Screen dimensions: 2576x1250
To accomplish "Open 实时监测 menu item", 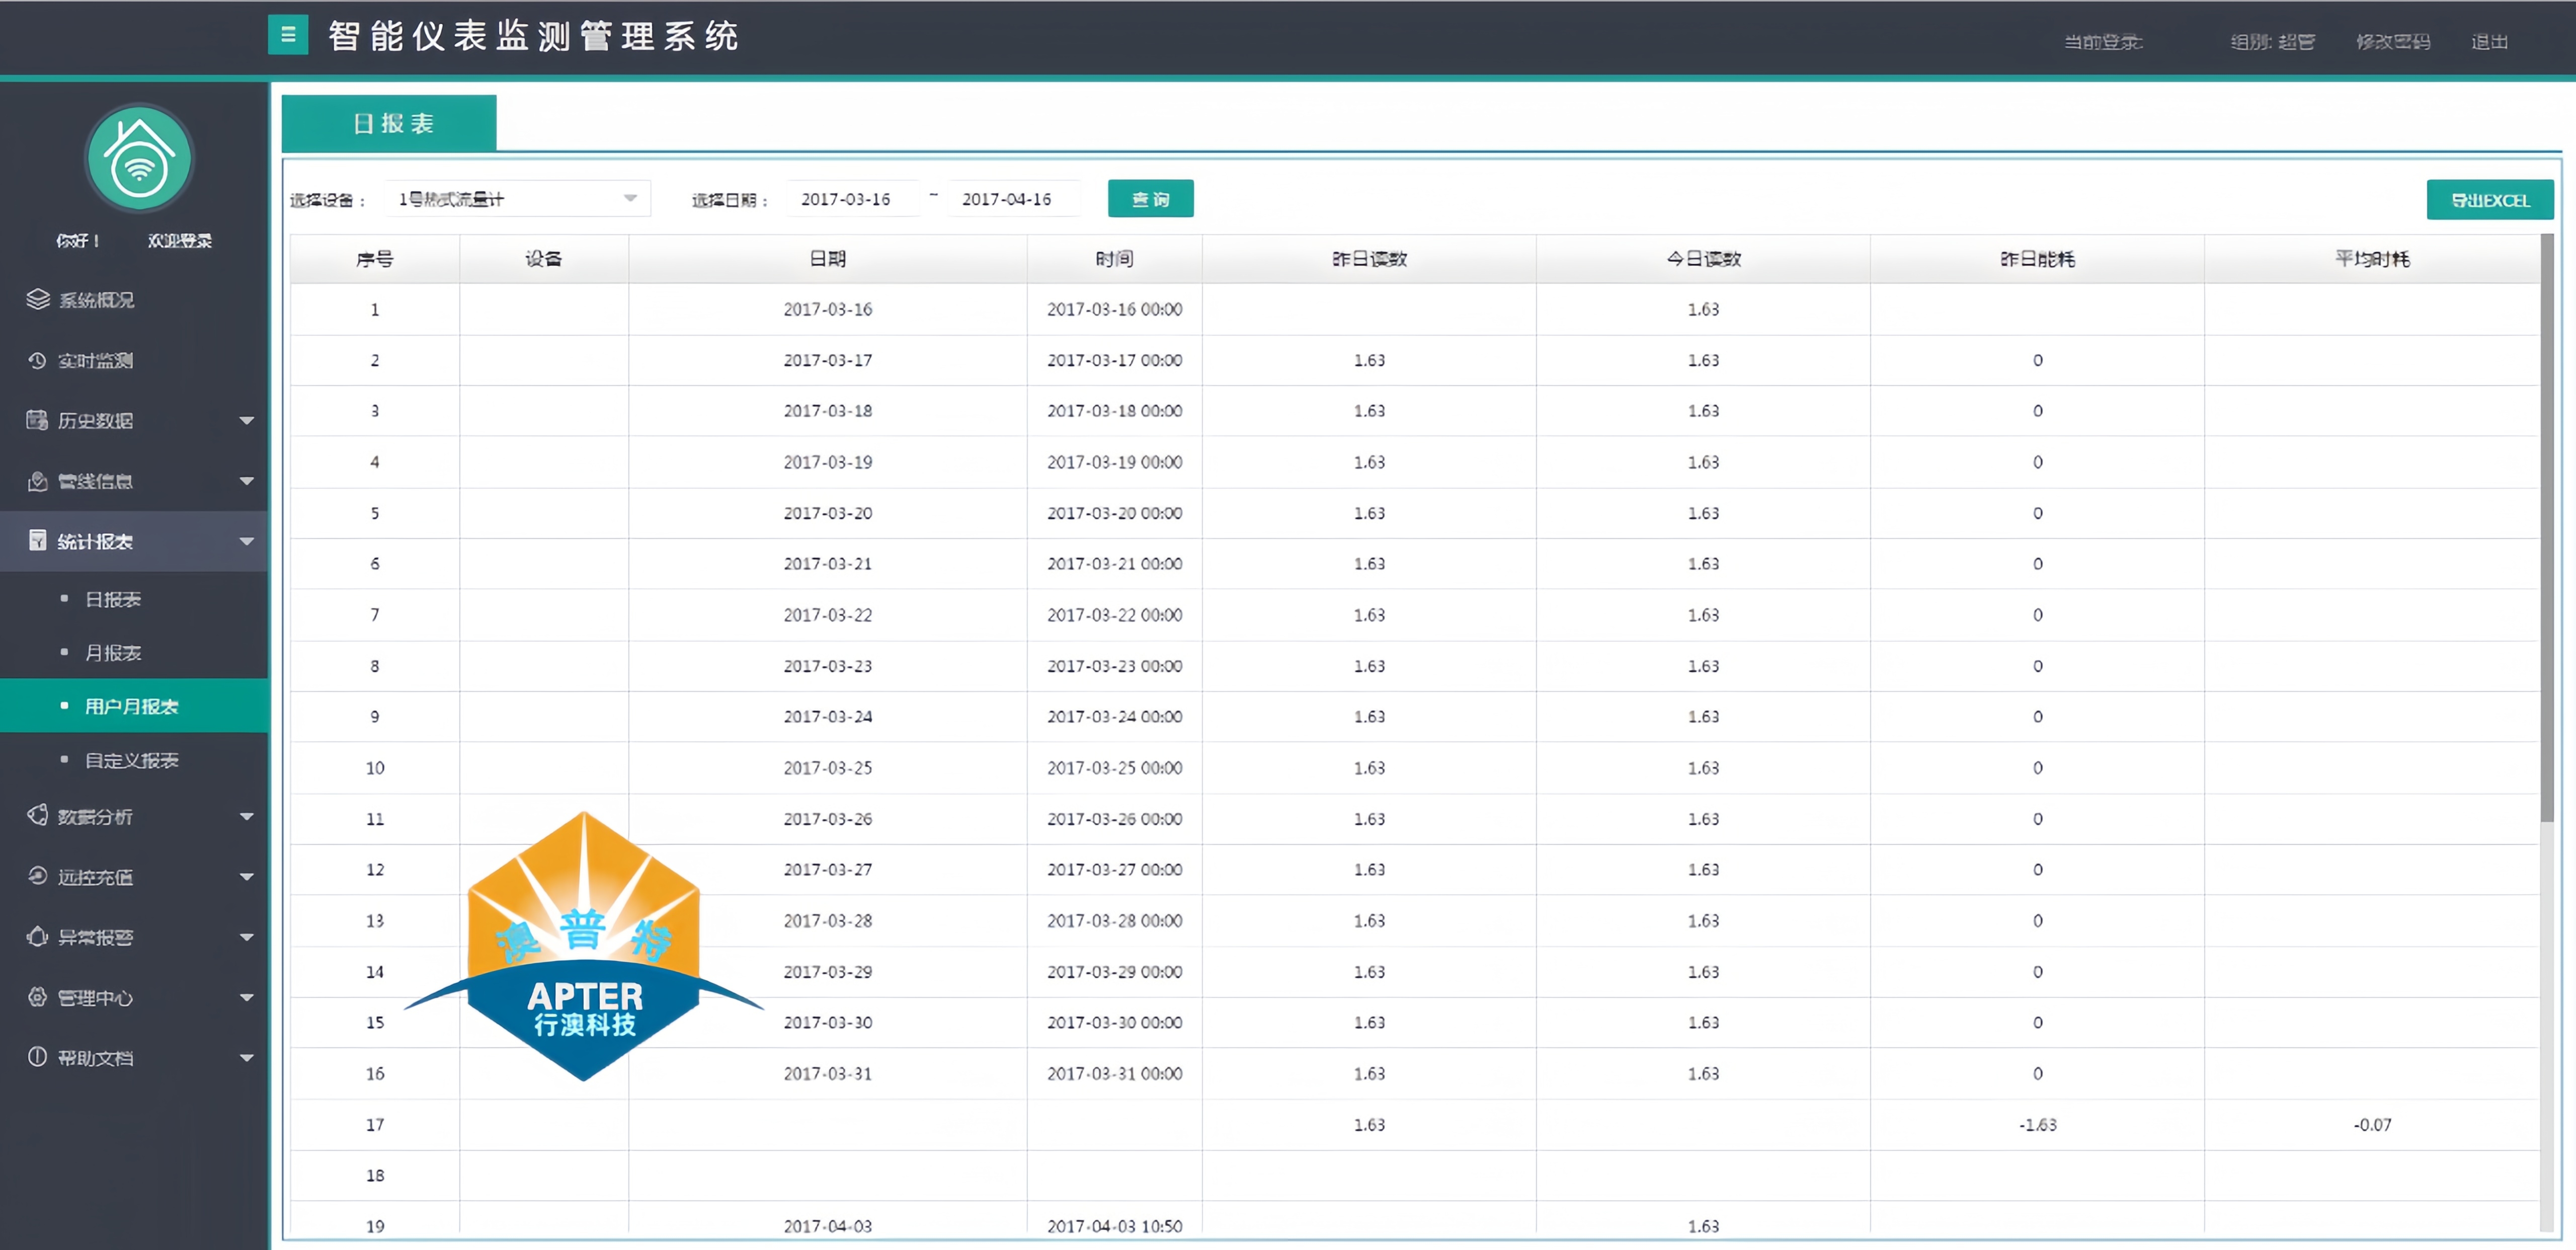I will click(134, 360).
